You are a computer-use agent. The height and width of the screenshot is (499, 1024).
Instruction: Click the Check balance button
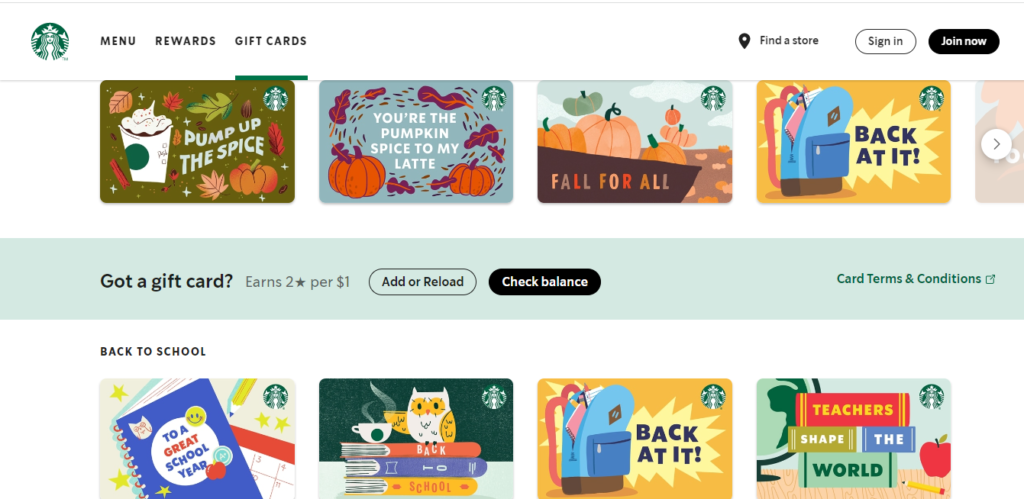pos(545,282)
